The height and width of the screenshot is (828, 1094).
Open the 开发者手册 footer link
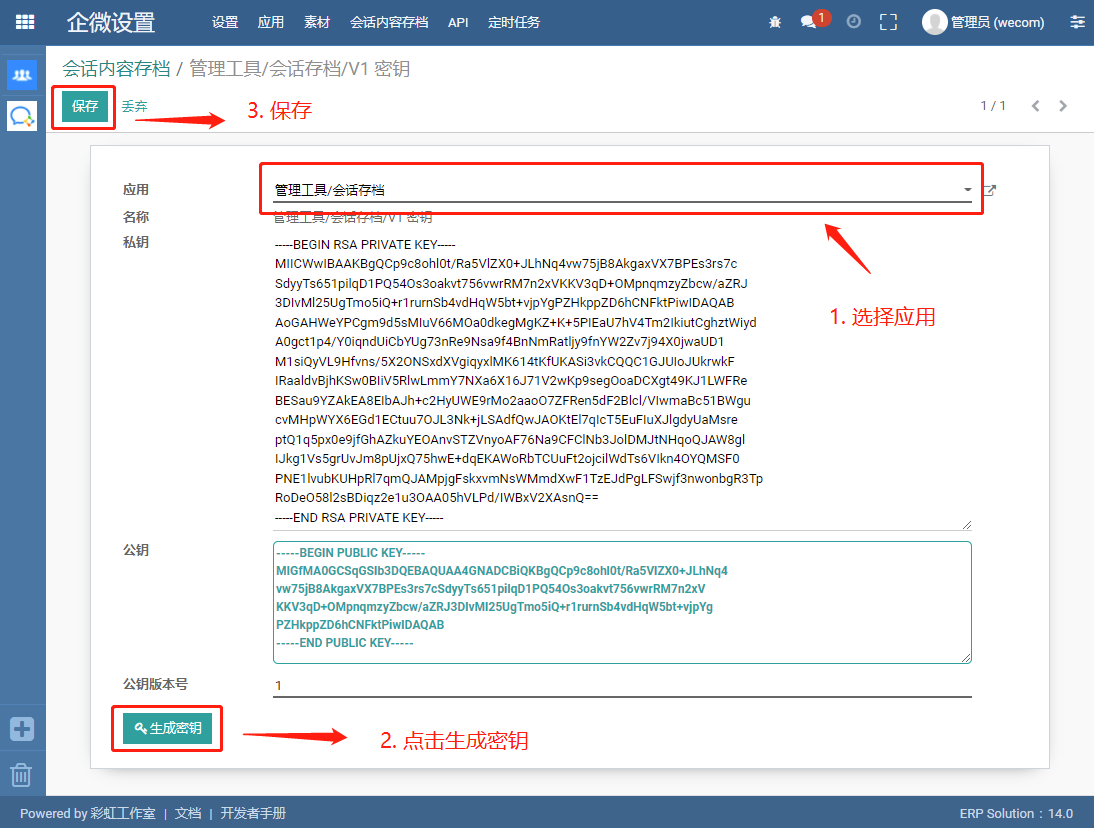(253, 813)
